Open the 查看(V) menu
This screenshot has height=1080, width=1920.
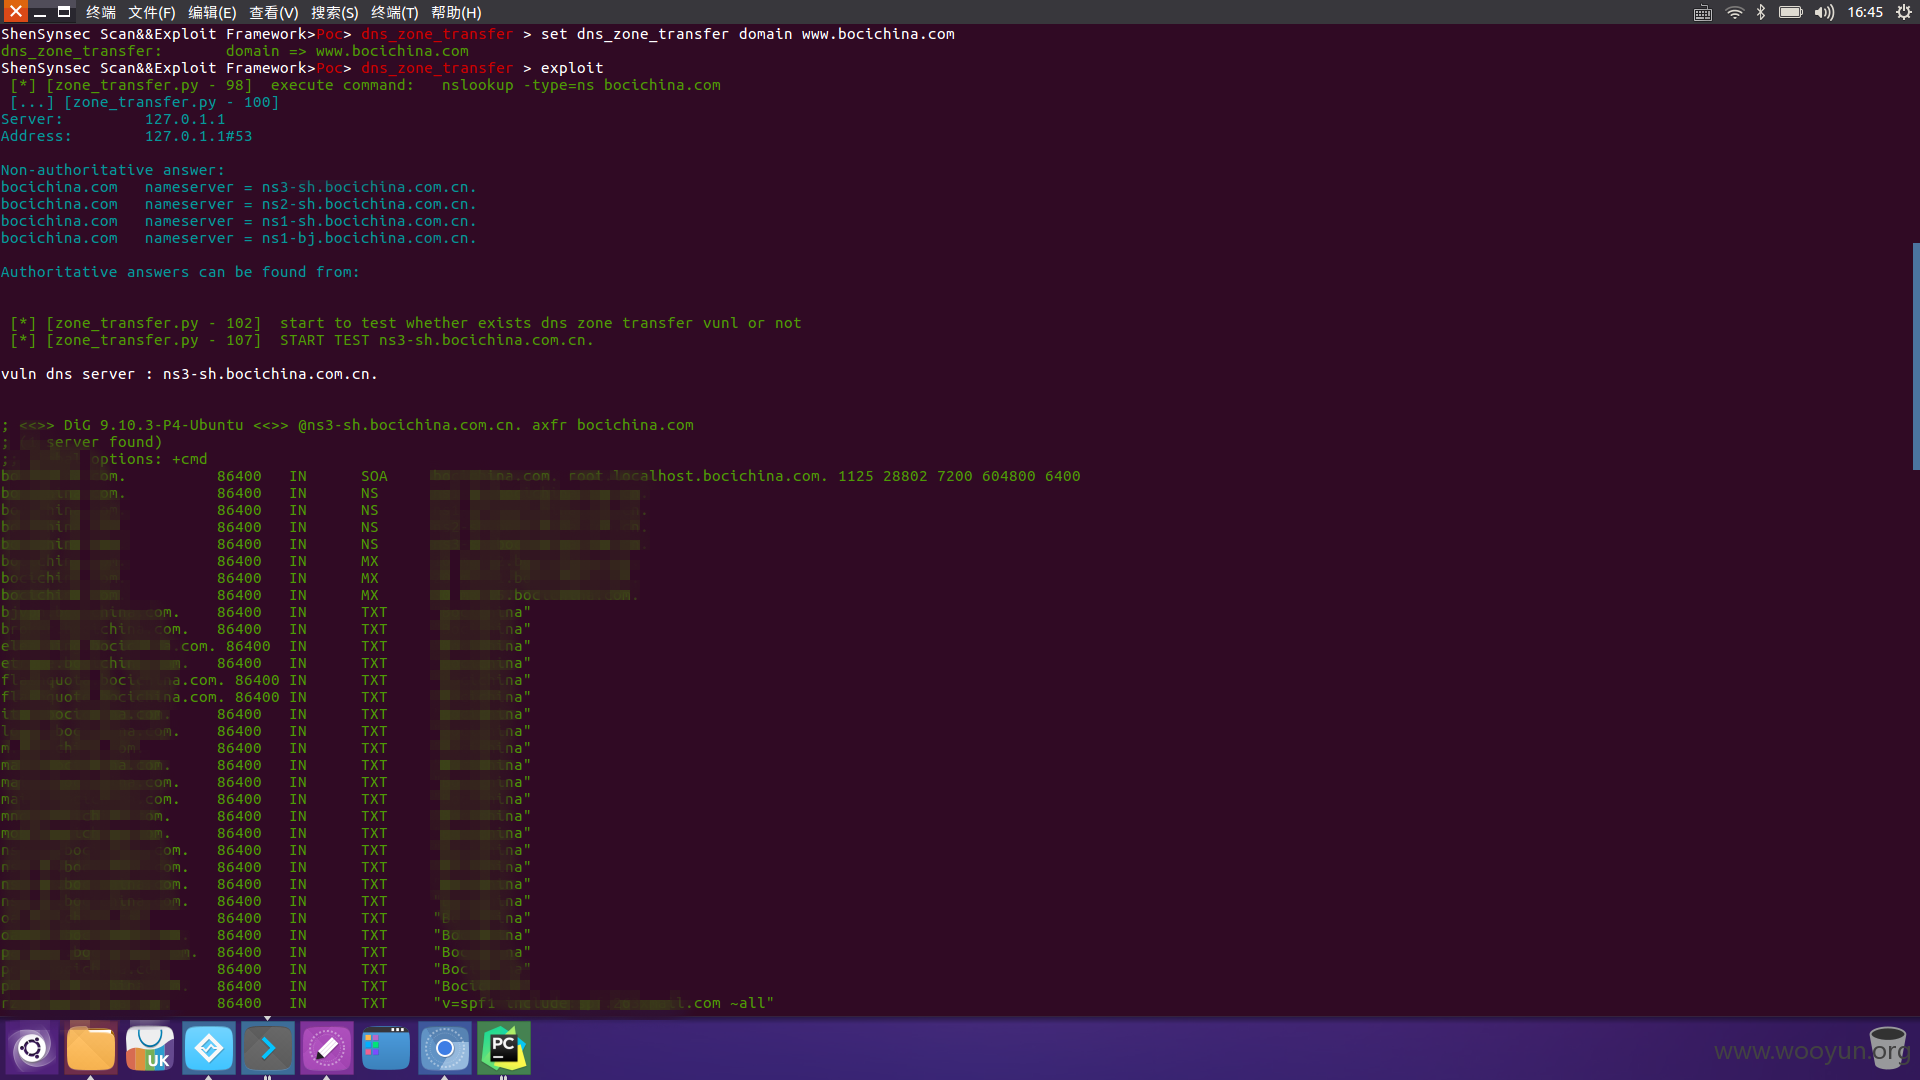tap(273, 12)
